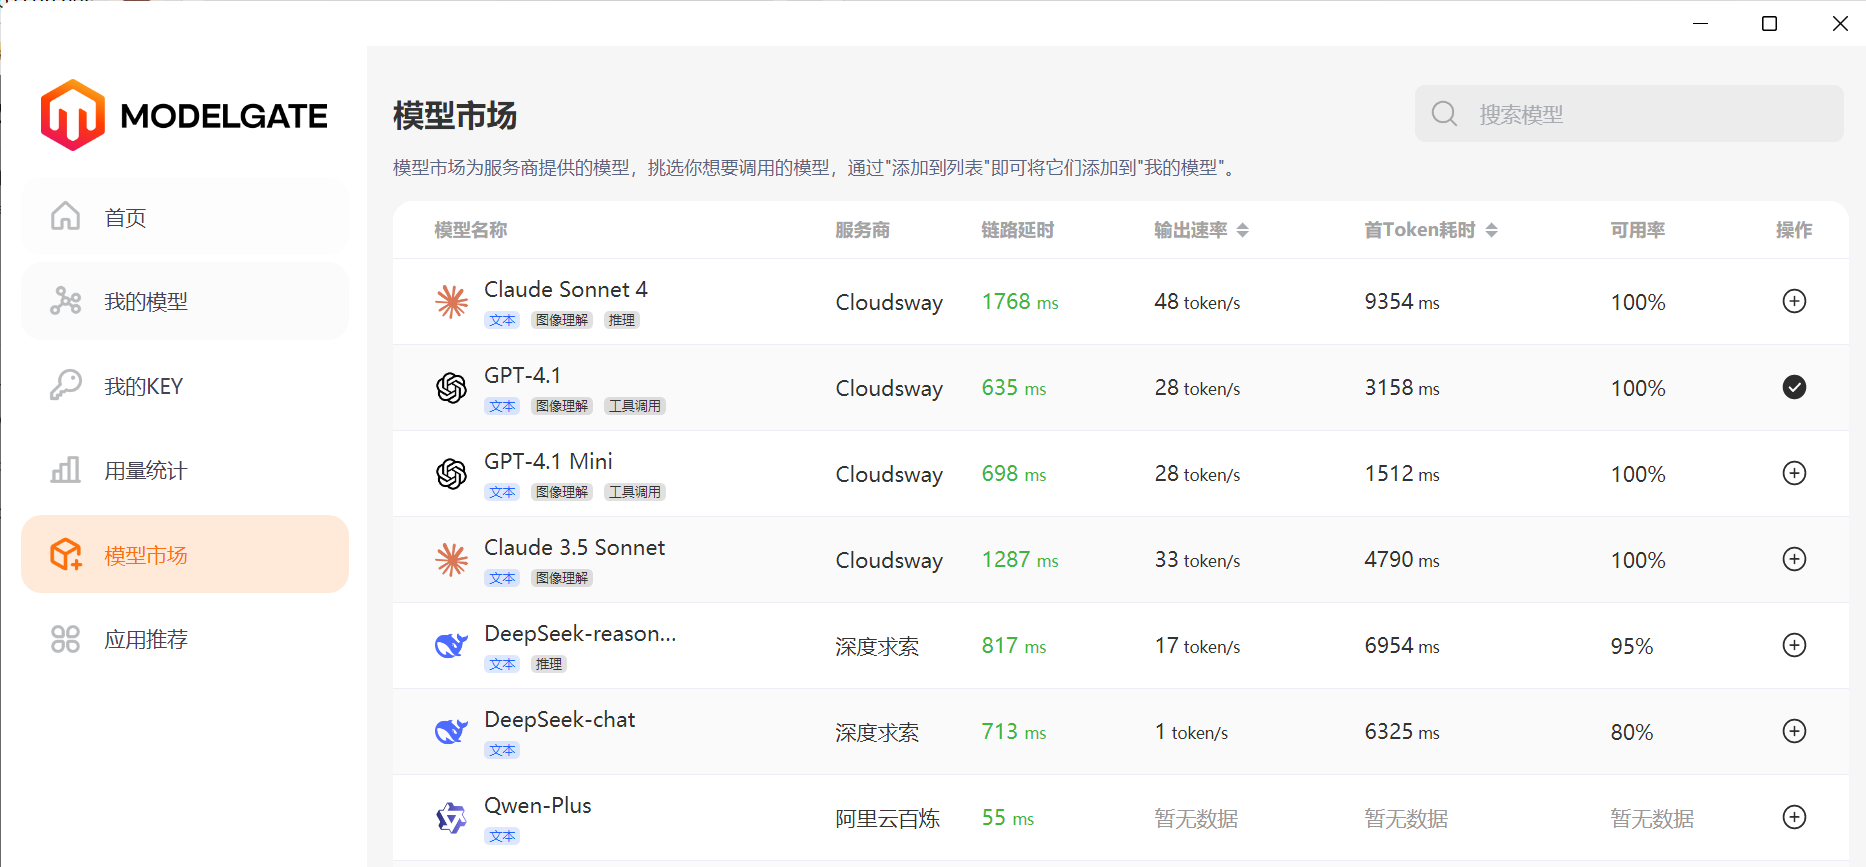1866x867 pixels.
Task: Click the 我的模型 nodes icon
Action: 66,300
